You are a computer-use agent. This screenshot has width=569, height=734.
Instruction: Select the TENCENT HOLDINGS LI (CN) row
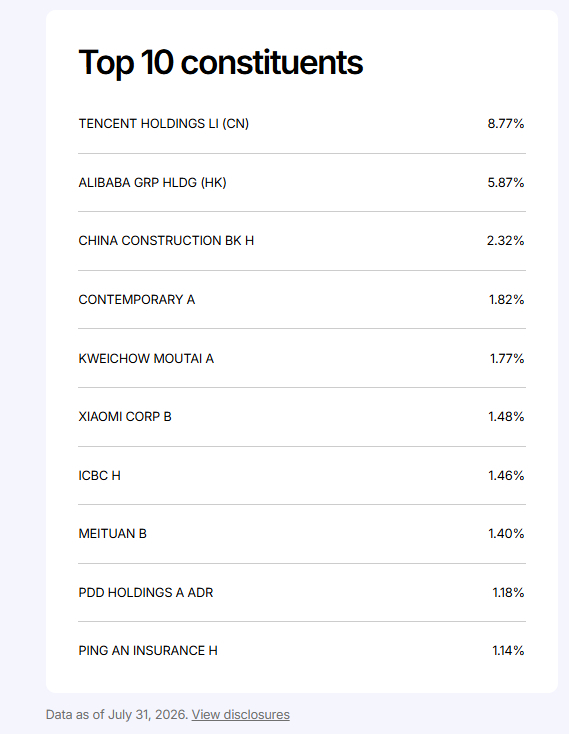[x=302, y=124]
